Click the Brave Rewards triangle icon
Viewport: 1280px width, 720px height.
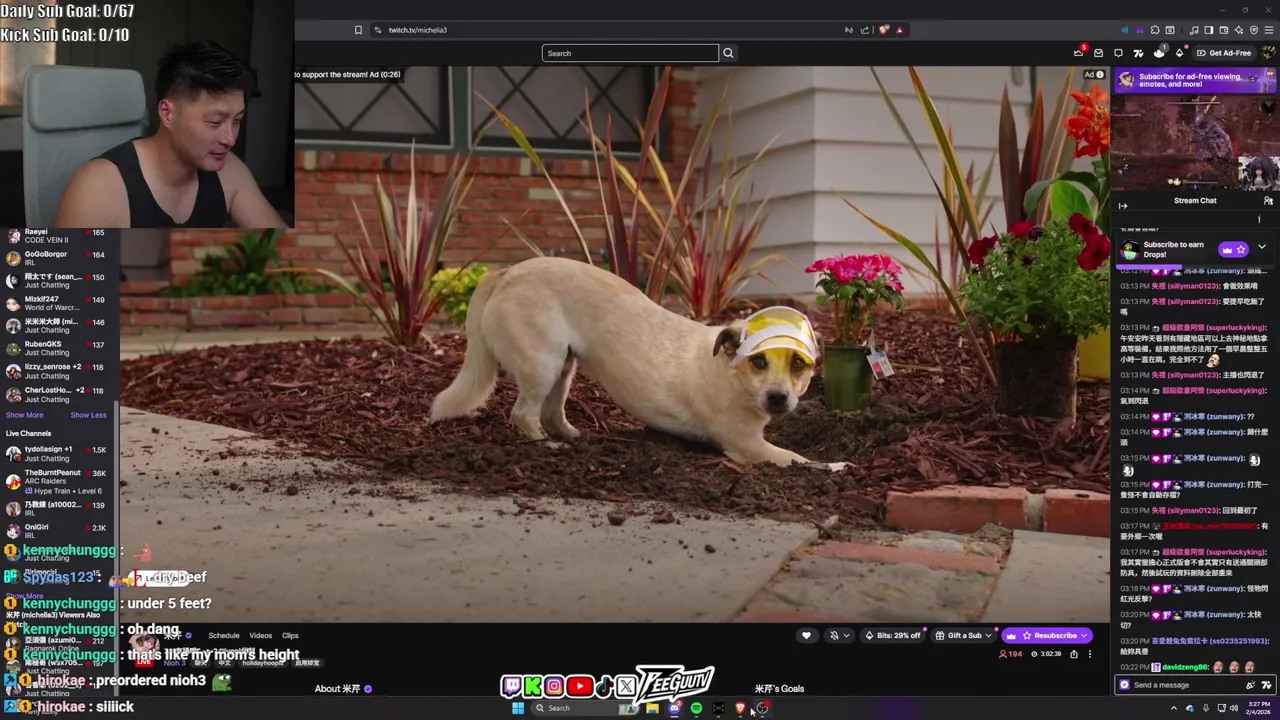[x=899, y=30]
